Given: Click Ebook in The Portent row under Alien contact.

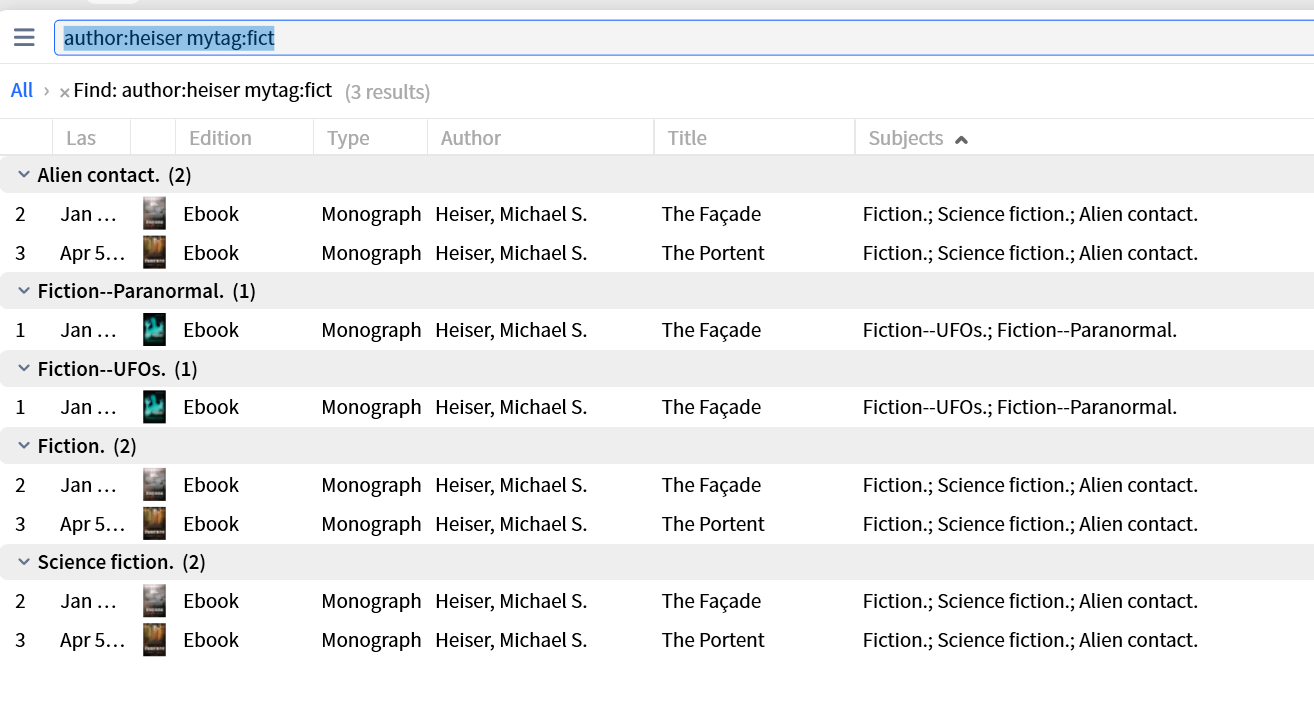Looking at the screenshot, I should click(211, 253).
